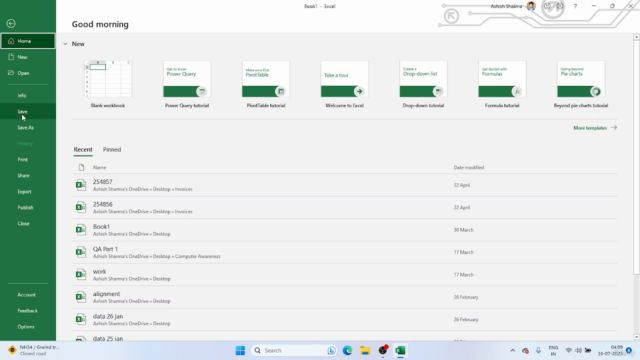Click Excel file icon beside data 26 jan

pos(81,320)
